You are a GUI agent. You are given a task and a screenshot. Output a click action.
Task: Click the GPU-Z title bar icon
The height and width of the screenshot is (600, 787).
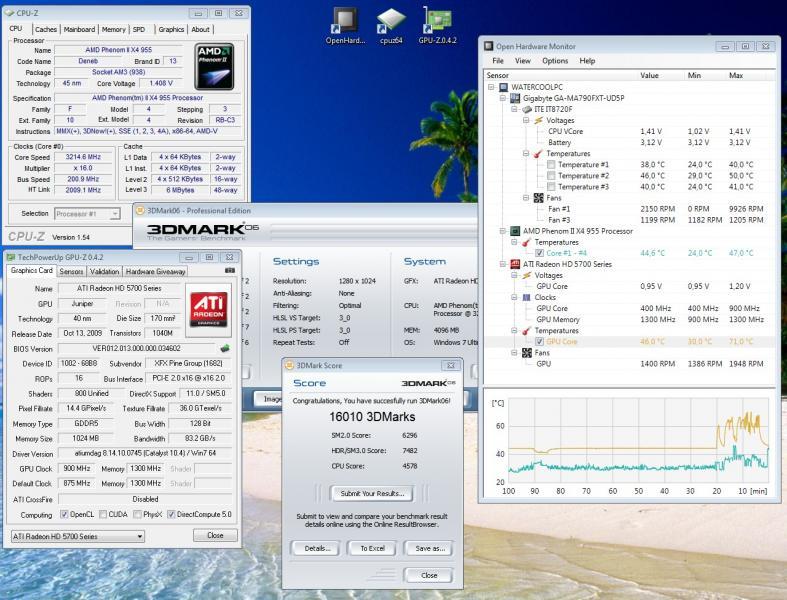[11, 257]
